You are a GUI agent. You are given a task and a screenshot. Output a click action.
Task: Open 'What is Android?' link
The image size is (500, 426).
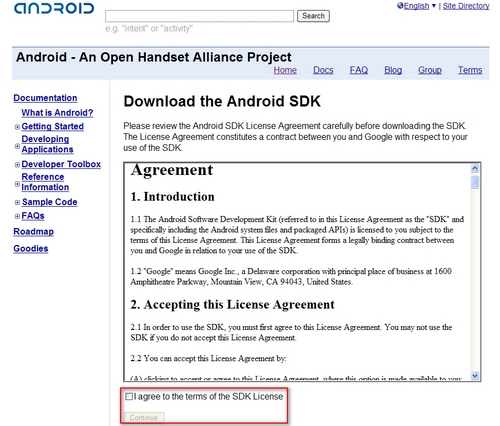[57, 113]
